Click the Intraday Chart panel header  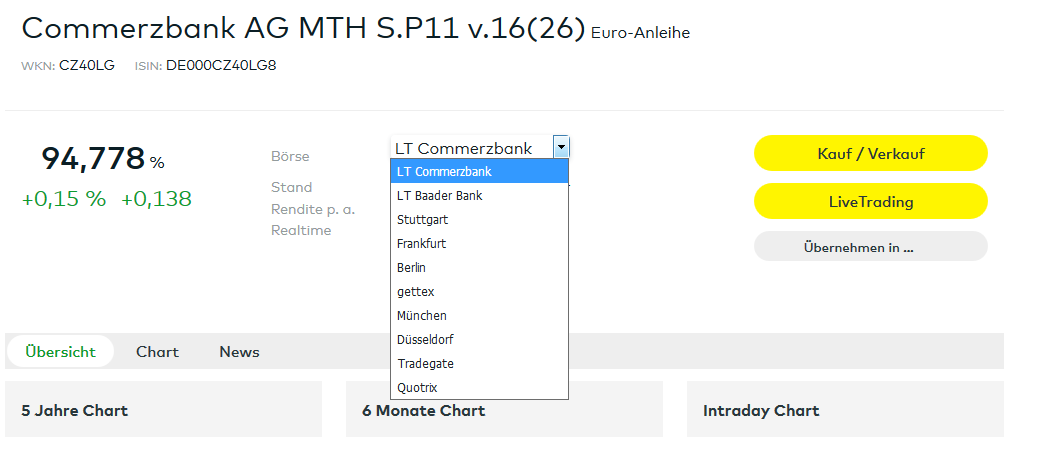761,410
